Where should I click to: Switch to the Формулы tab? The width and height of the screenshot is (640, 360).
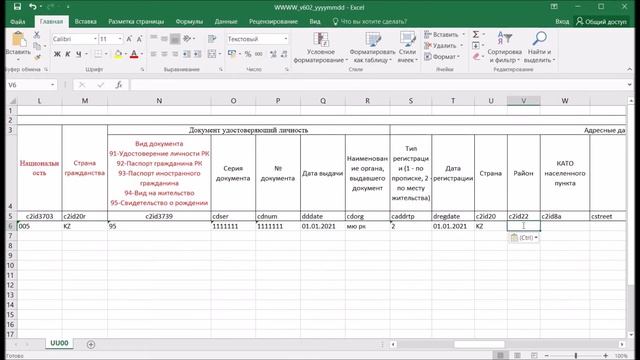tap(189, 22)
